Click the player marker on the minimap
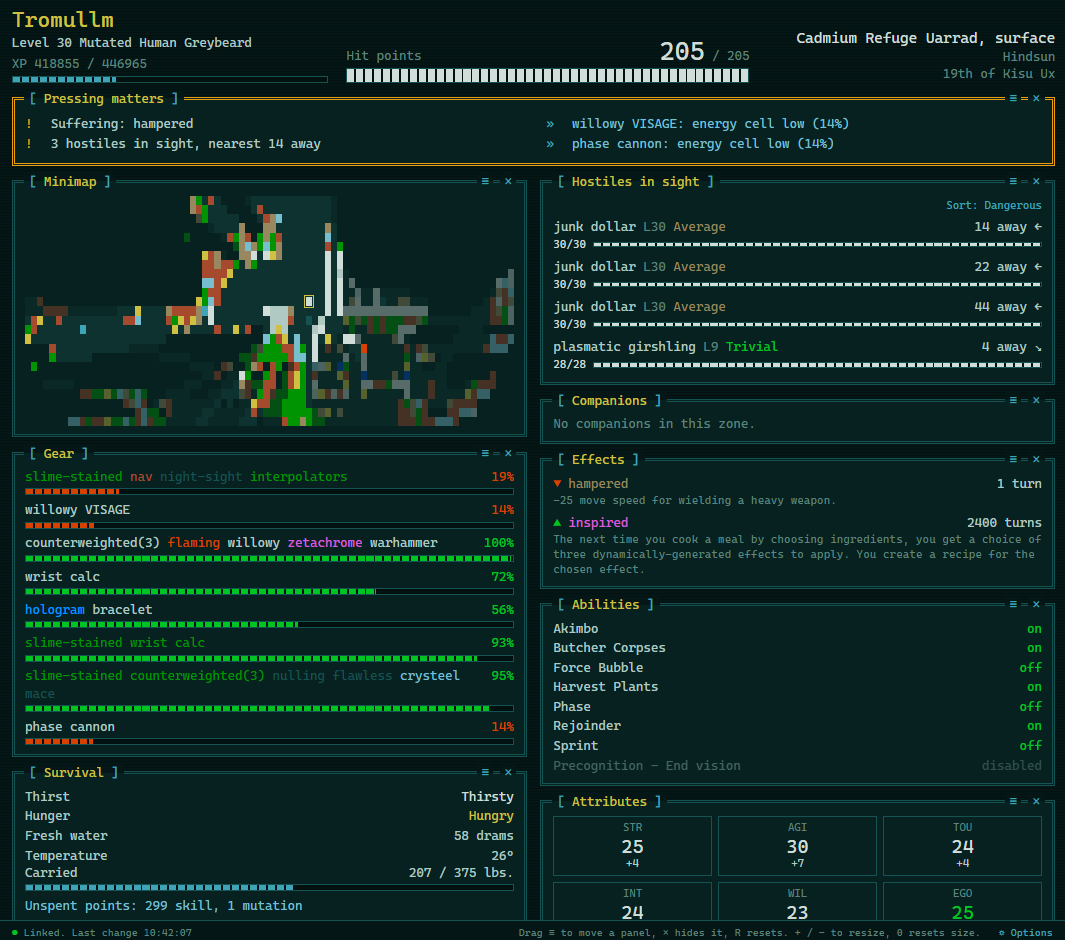This screenshot has width=1065, height=940. [x=309, y=301]
